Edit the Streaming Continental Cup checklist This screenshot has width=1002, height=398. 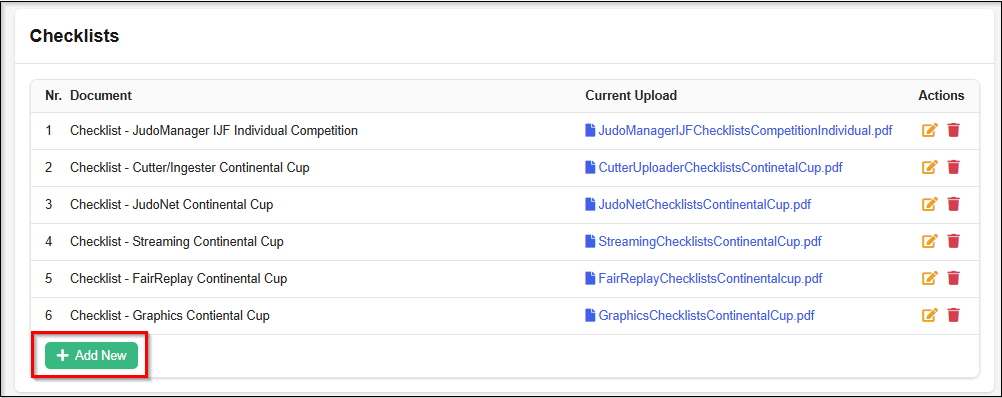click(929, 241)
